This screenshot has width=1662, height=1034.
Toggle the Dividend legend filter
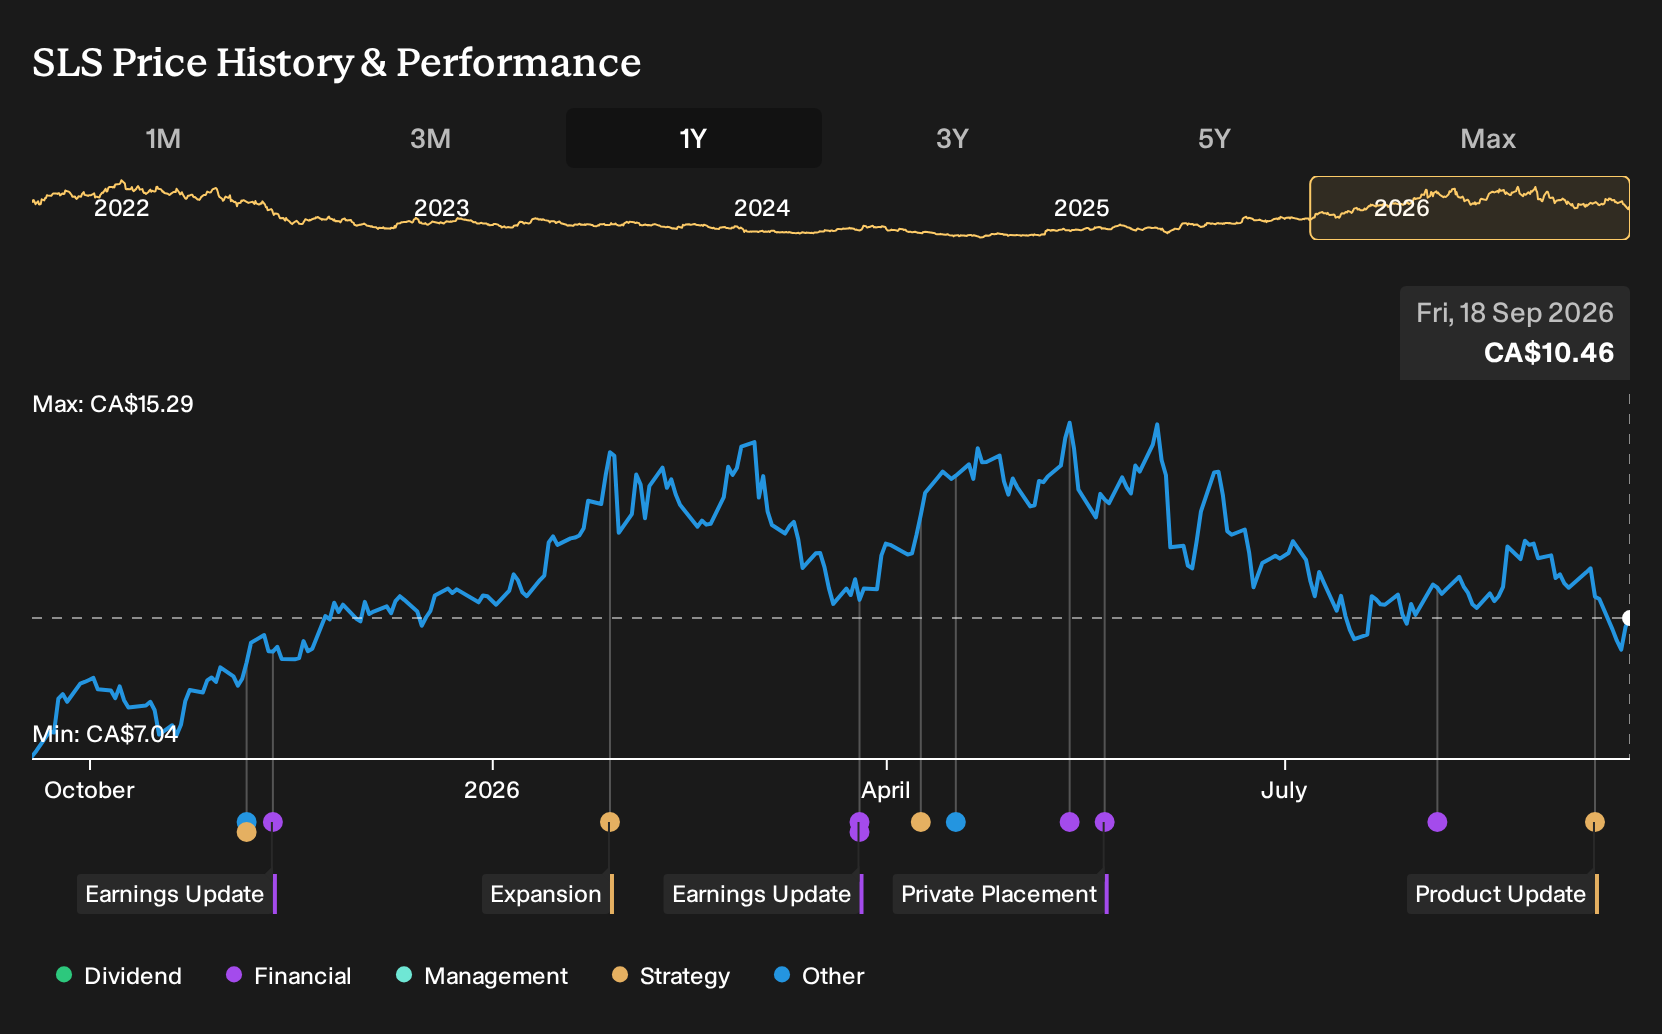(119, 976)
